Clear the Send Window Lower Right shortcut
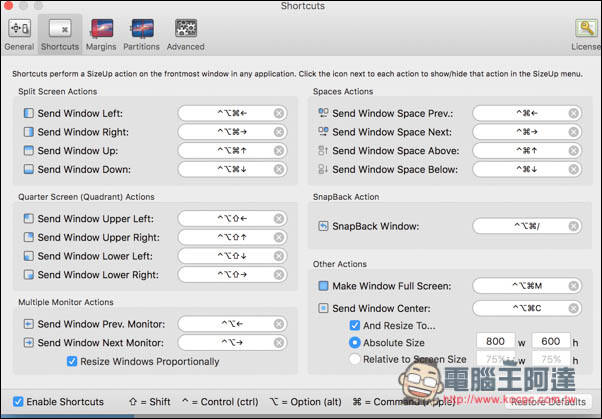The image size is (602, 419). pos(279,275)
